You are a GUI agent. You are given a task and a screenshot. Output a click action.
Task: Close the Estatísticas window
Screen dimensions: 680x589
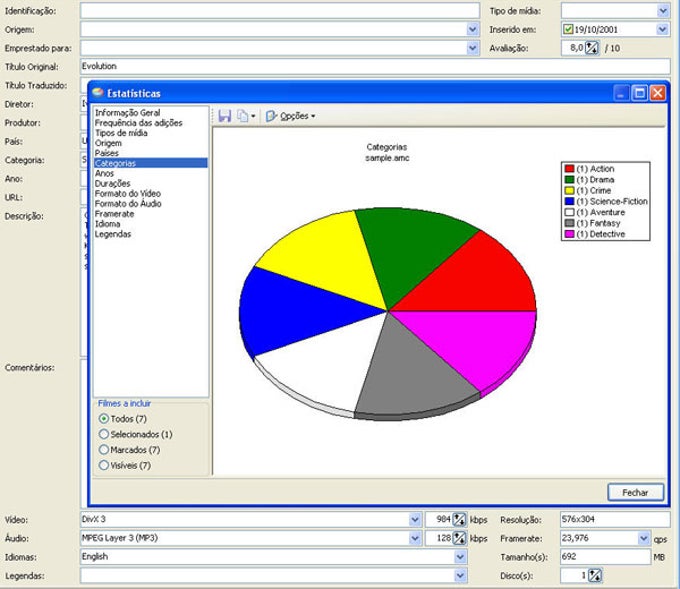[x=658, y=93]
